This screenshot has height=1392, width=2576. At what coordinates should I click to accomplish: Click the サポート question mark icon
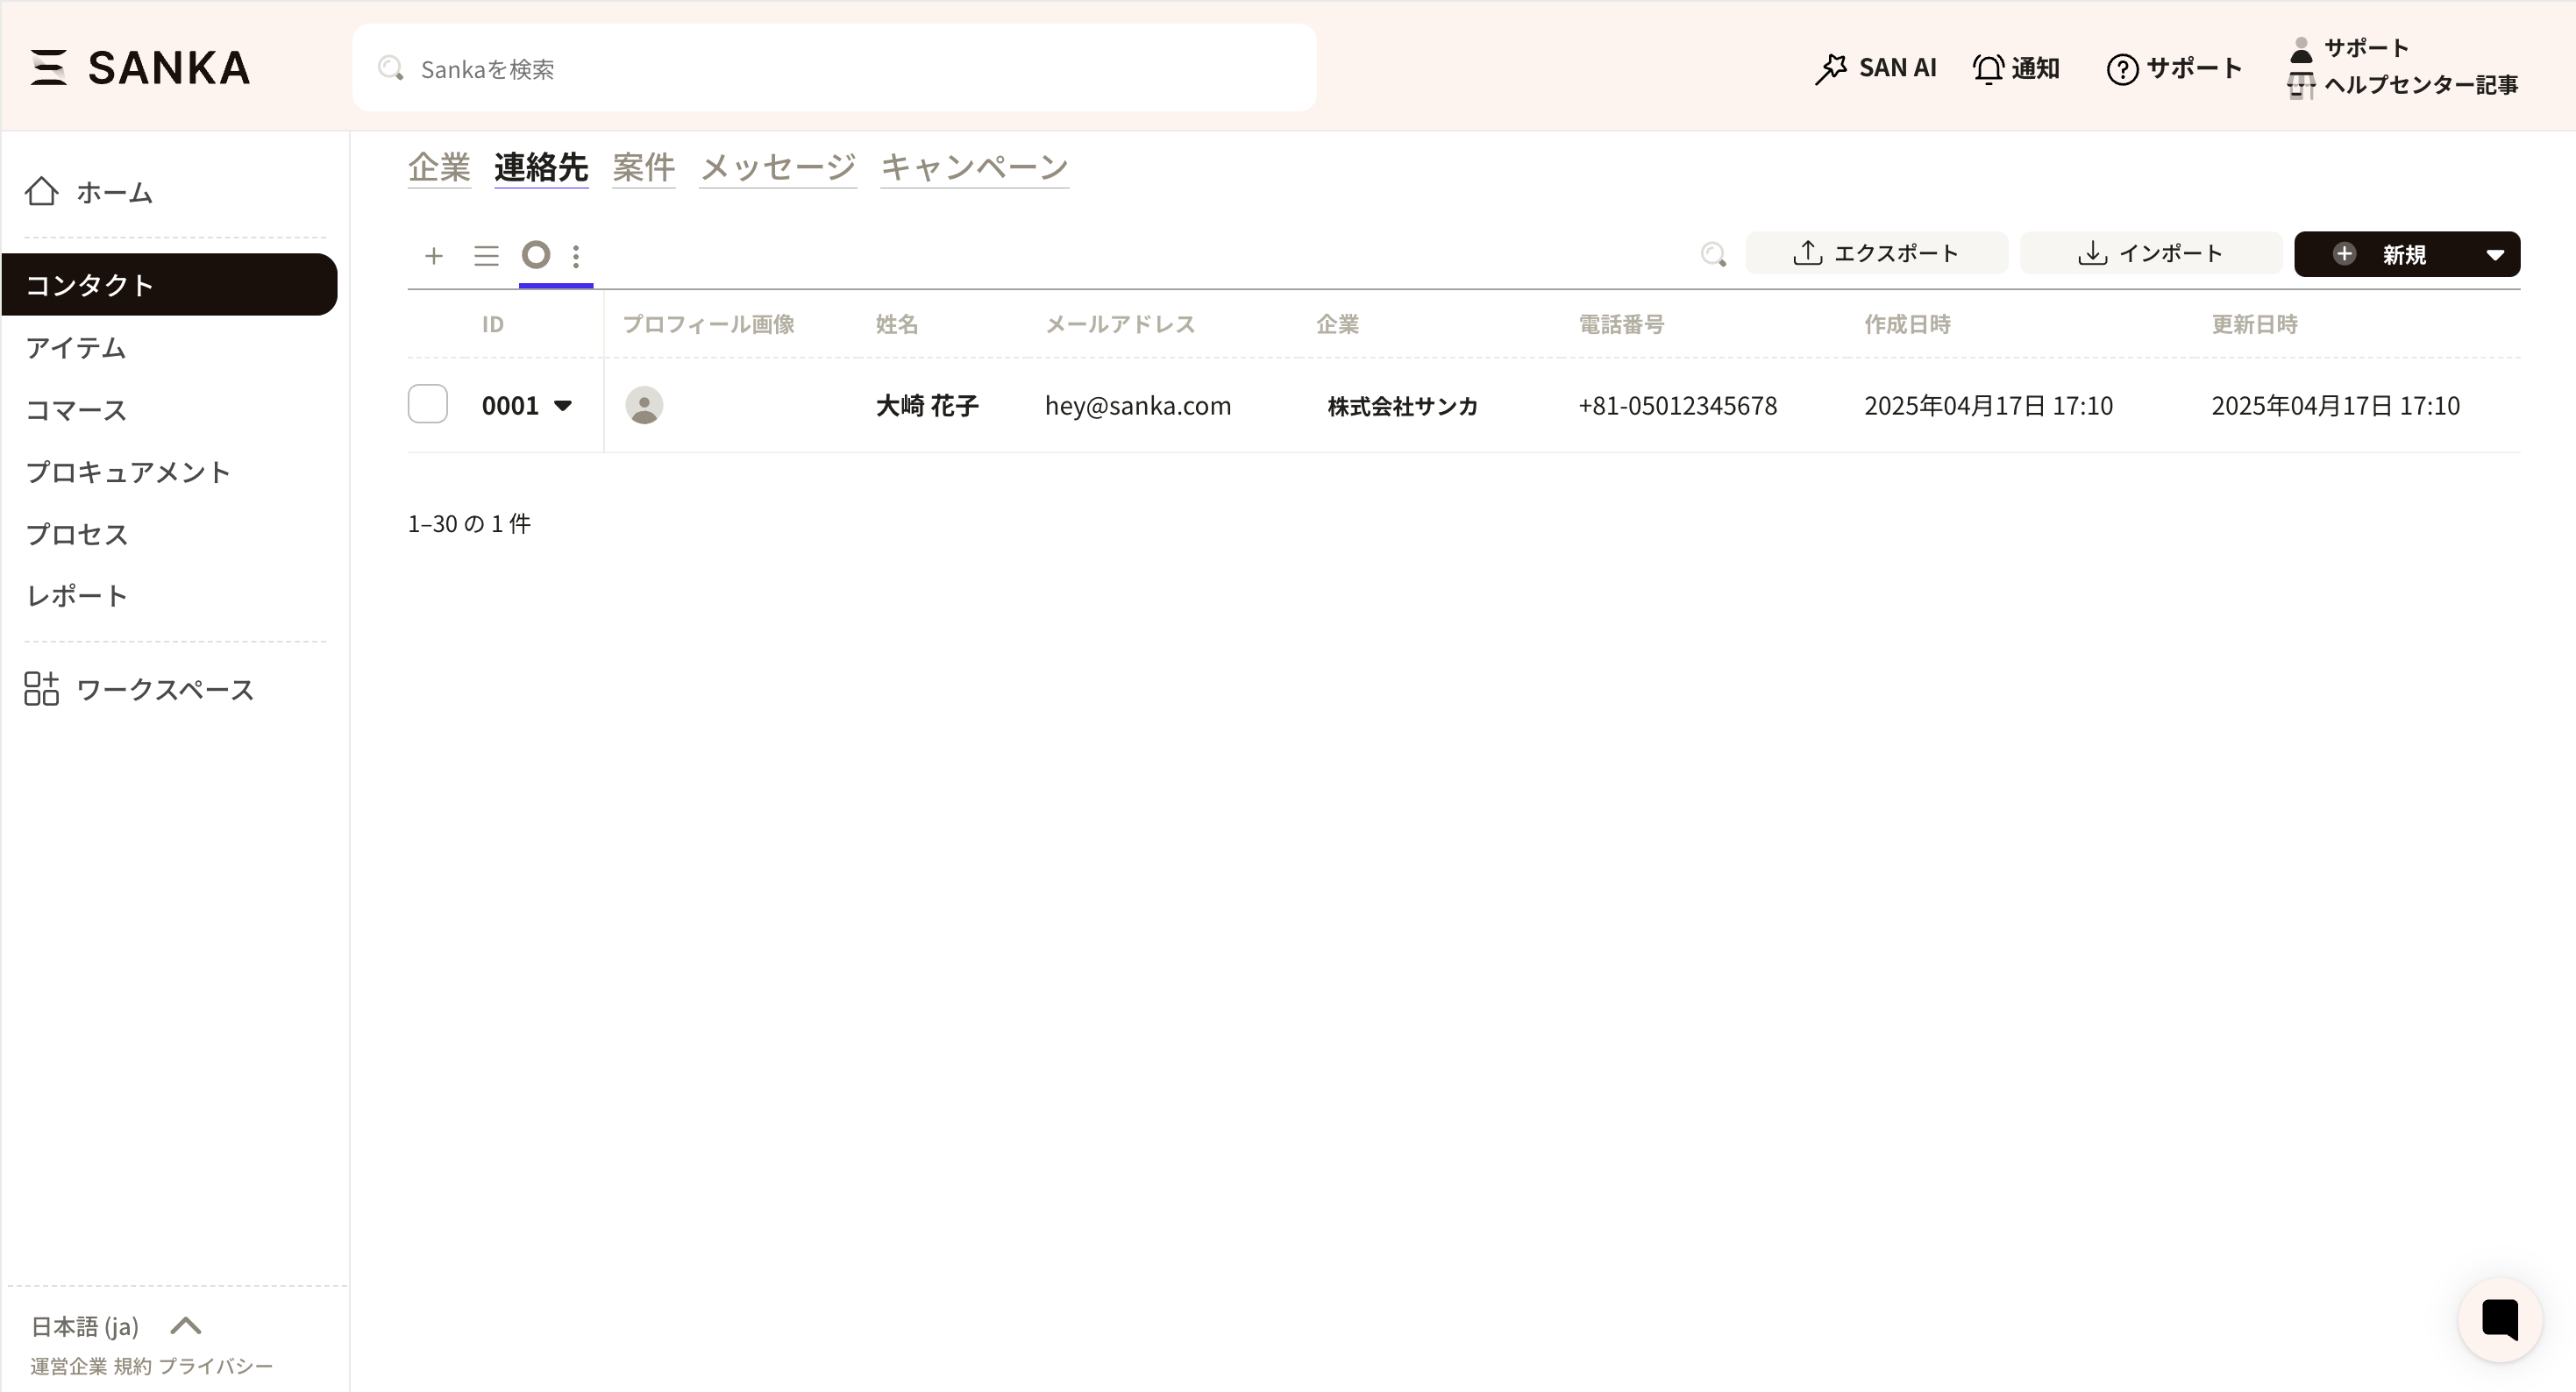[2122, 69]
